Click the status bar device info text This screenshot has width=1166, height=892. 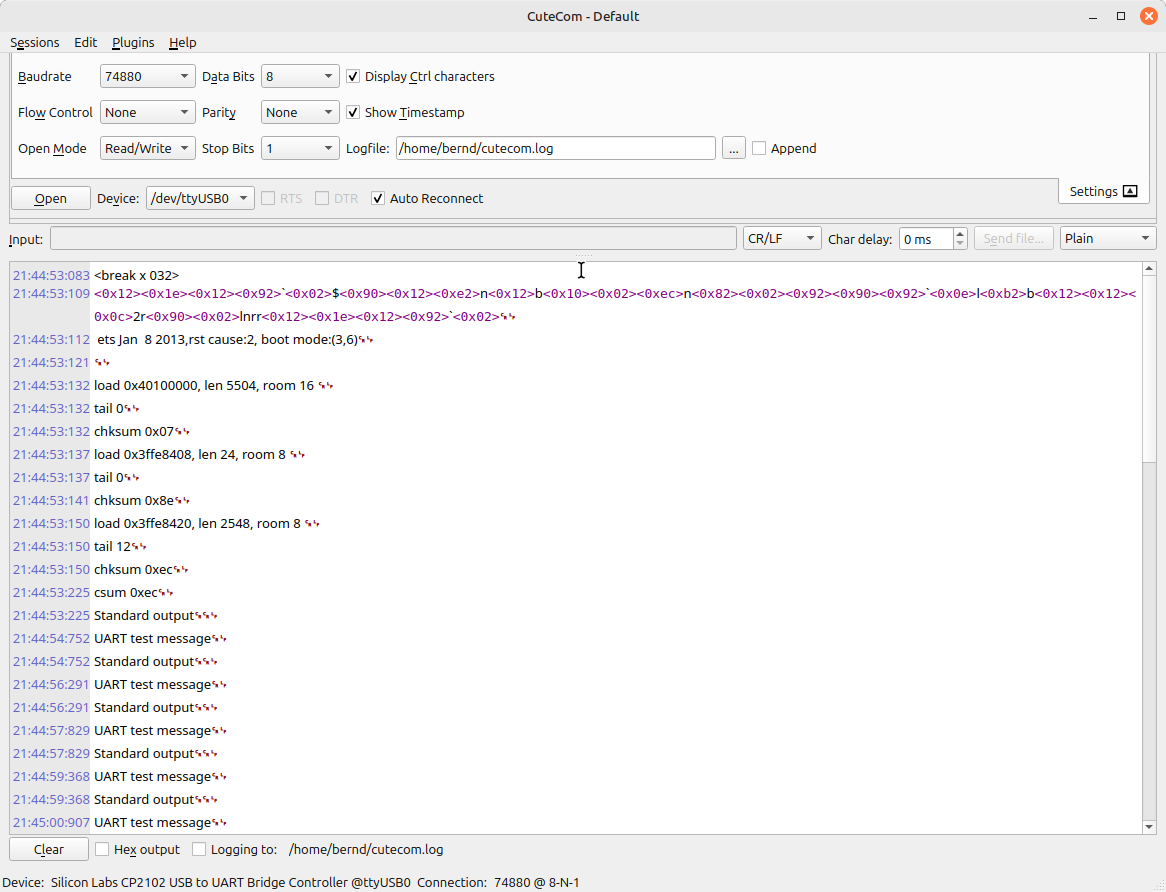coord(207,882)
